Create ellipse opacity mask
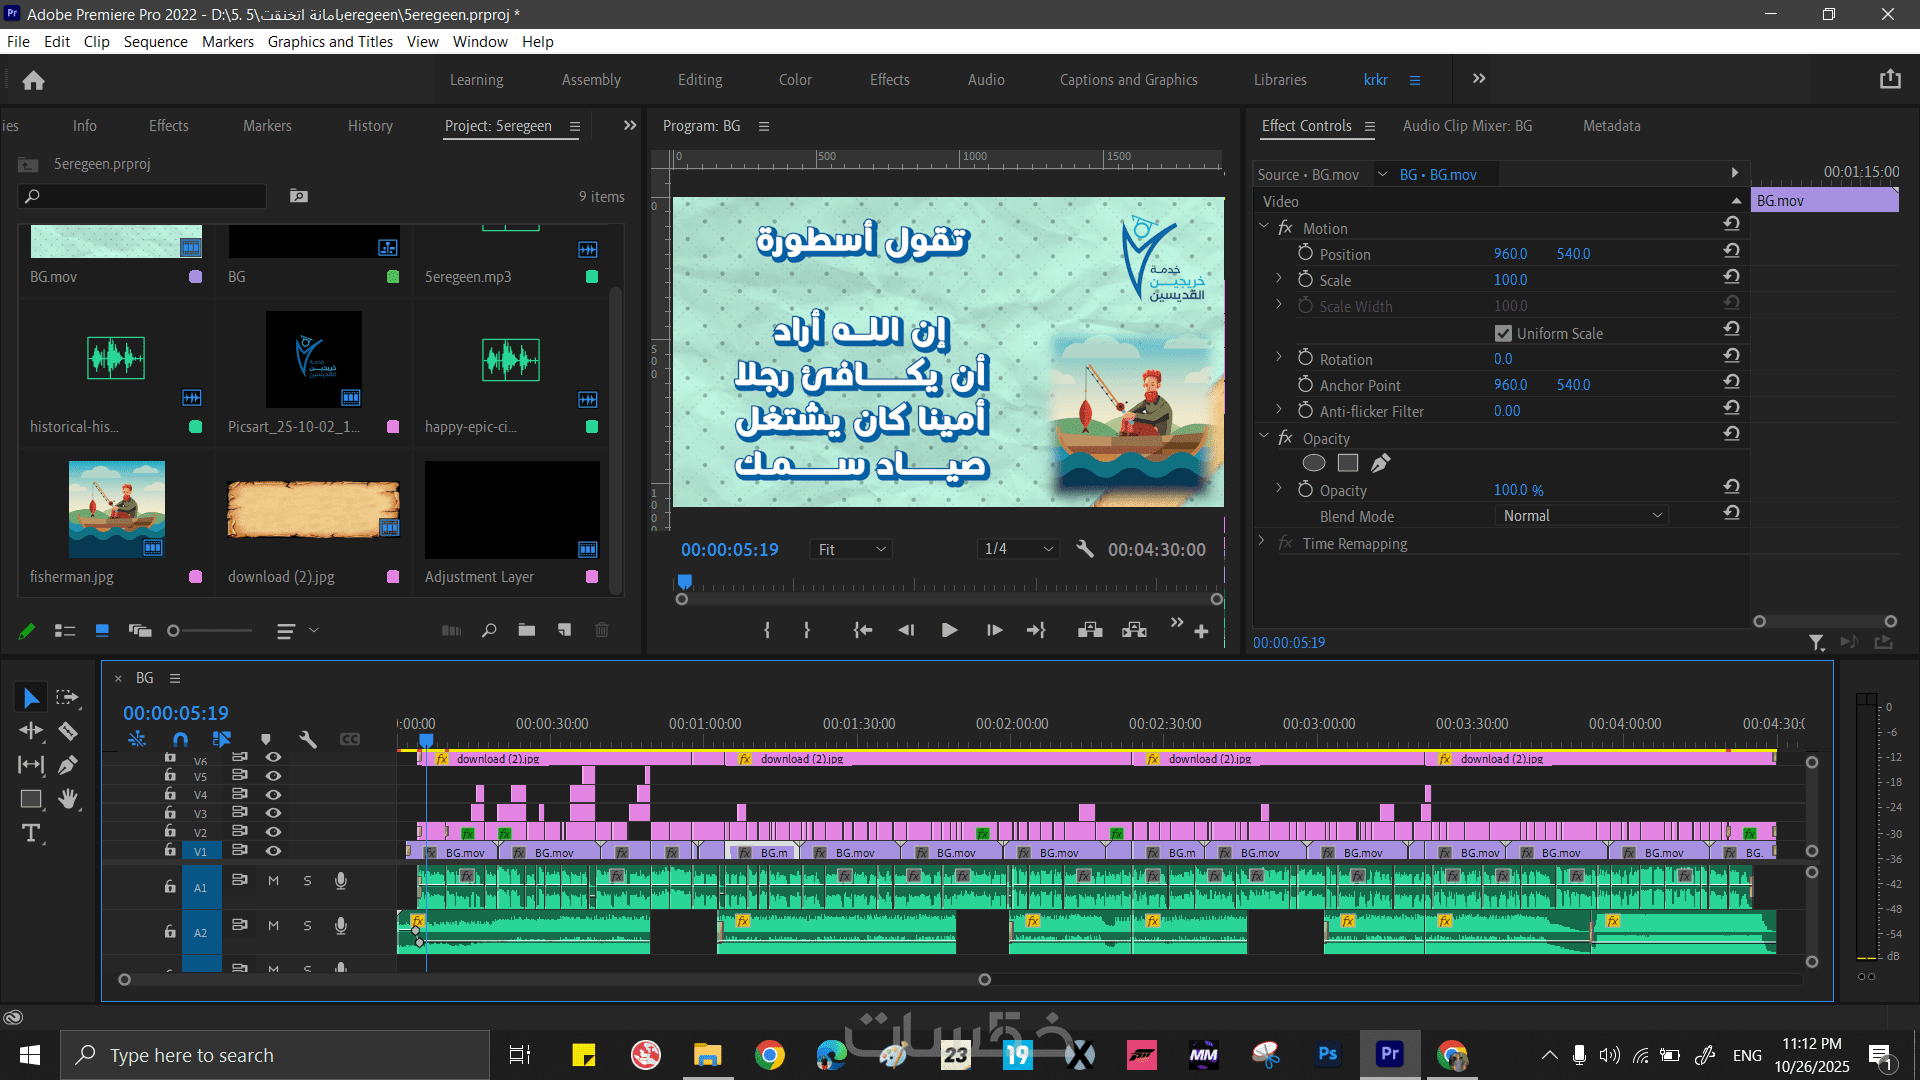Image resolution: width=1920 pixels, height=1080 pixels. click(1314, 463)
